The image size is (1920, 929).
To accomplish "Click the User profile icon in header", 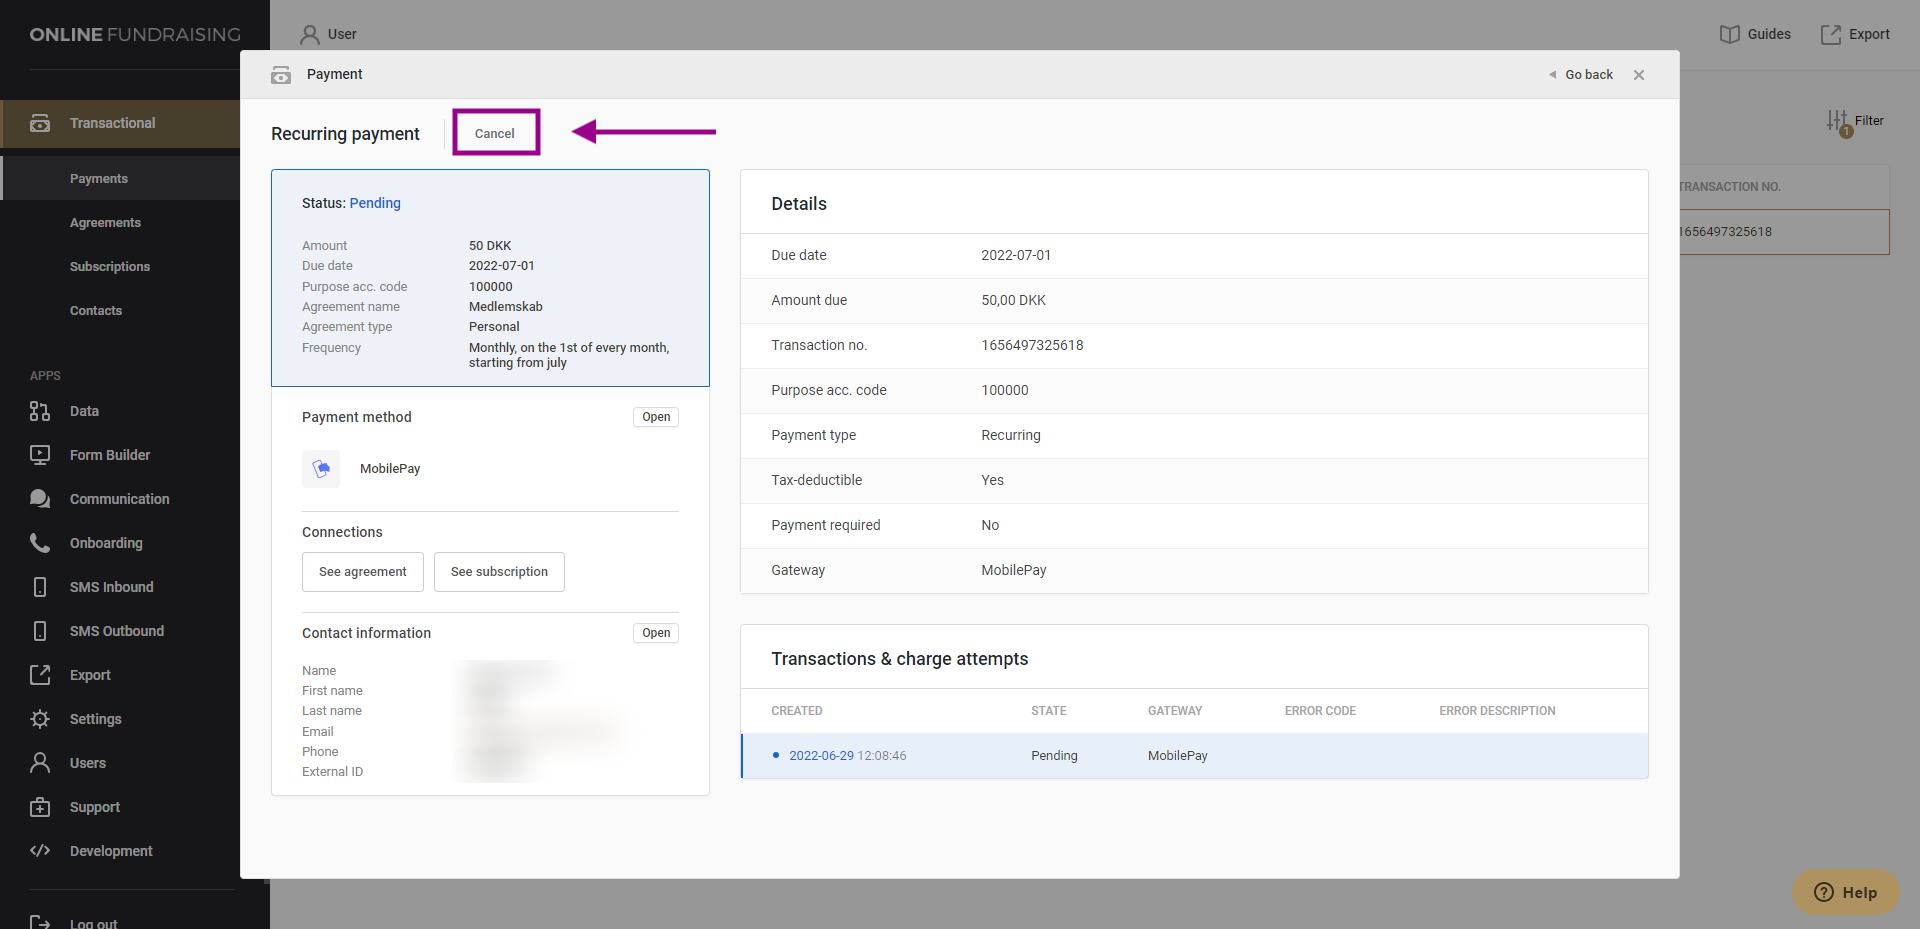I will pos(310,34).
